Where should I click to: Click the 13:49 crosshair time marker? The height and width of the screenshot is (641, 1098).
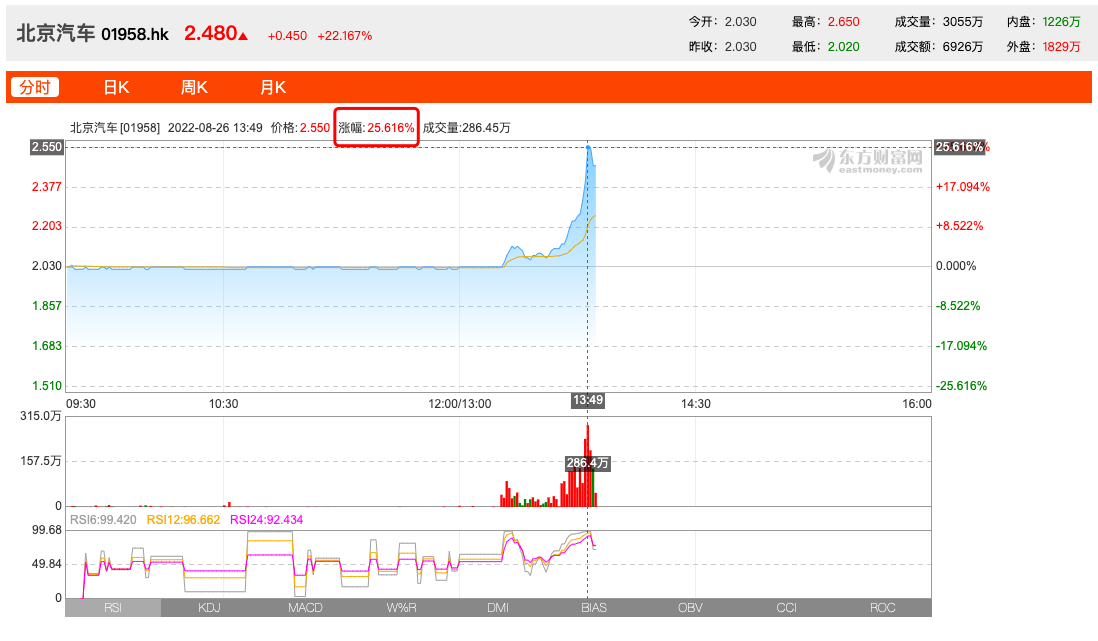[588, 400]
